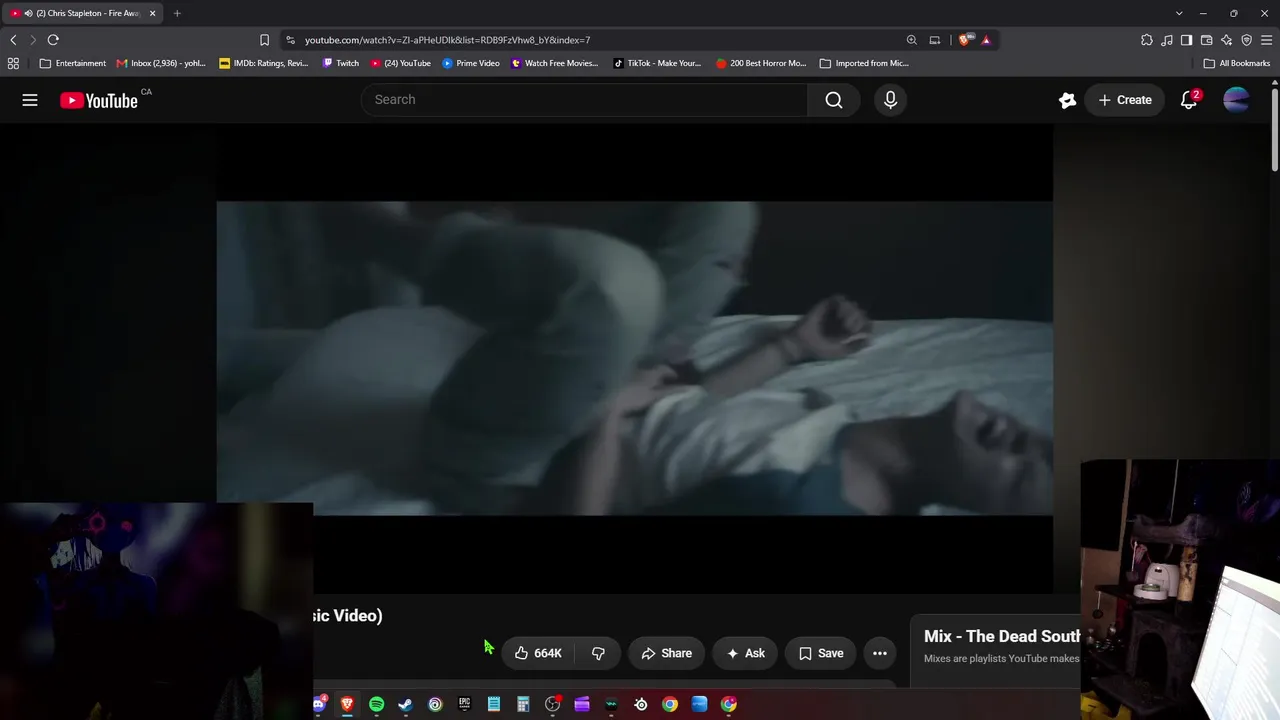Open the Entertainment bookmarks folder
The width and height of the screenshot is (1280, 720).
click(72, 63)
